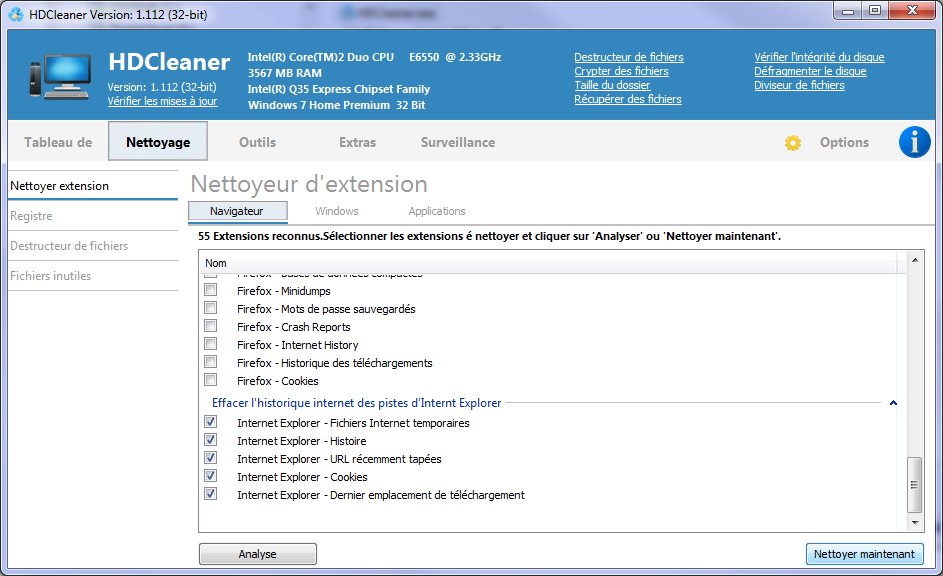Click the list scrollbar down arrow

pos(915,522)
